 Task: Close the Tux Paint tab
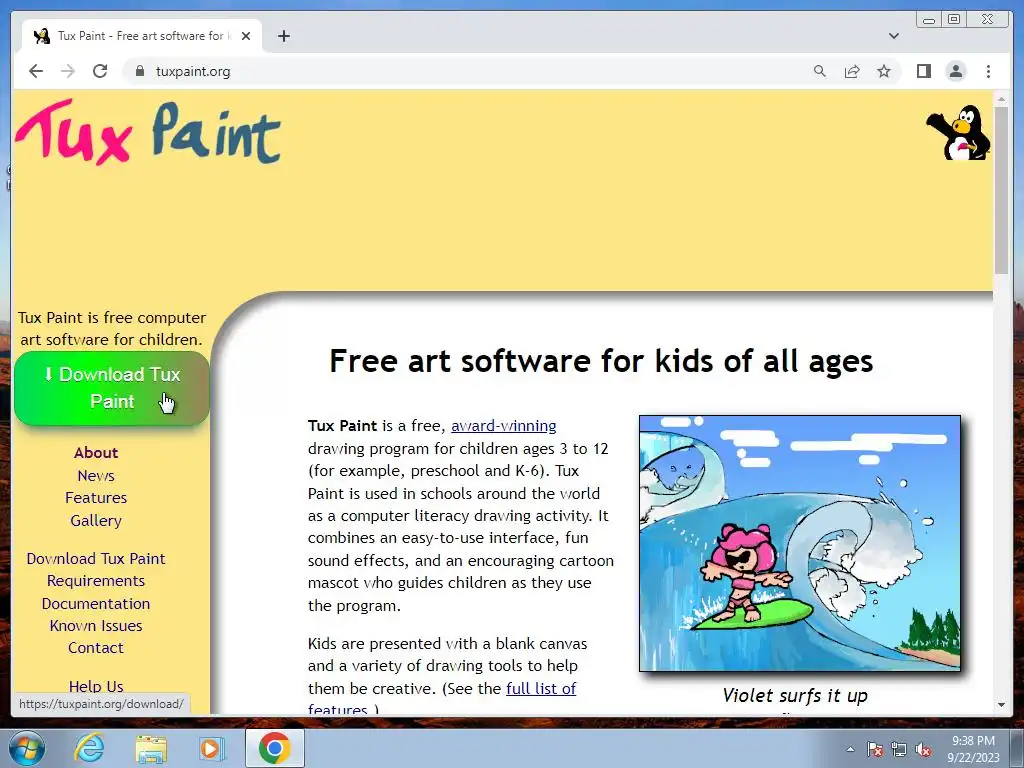pyautogui.click(x=246, y=36)
